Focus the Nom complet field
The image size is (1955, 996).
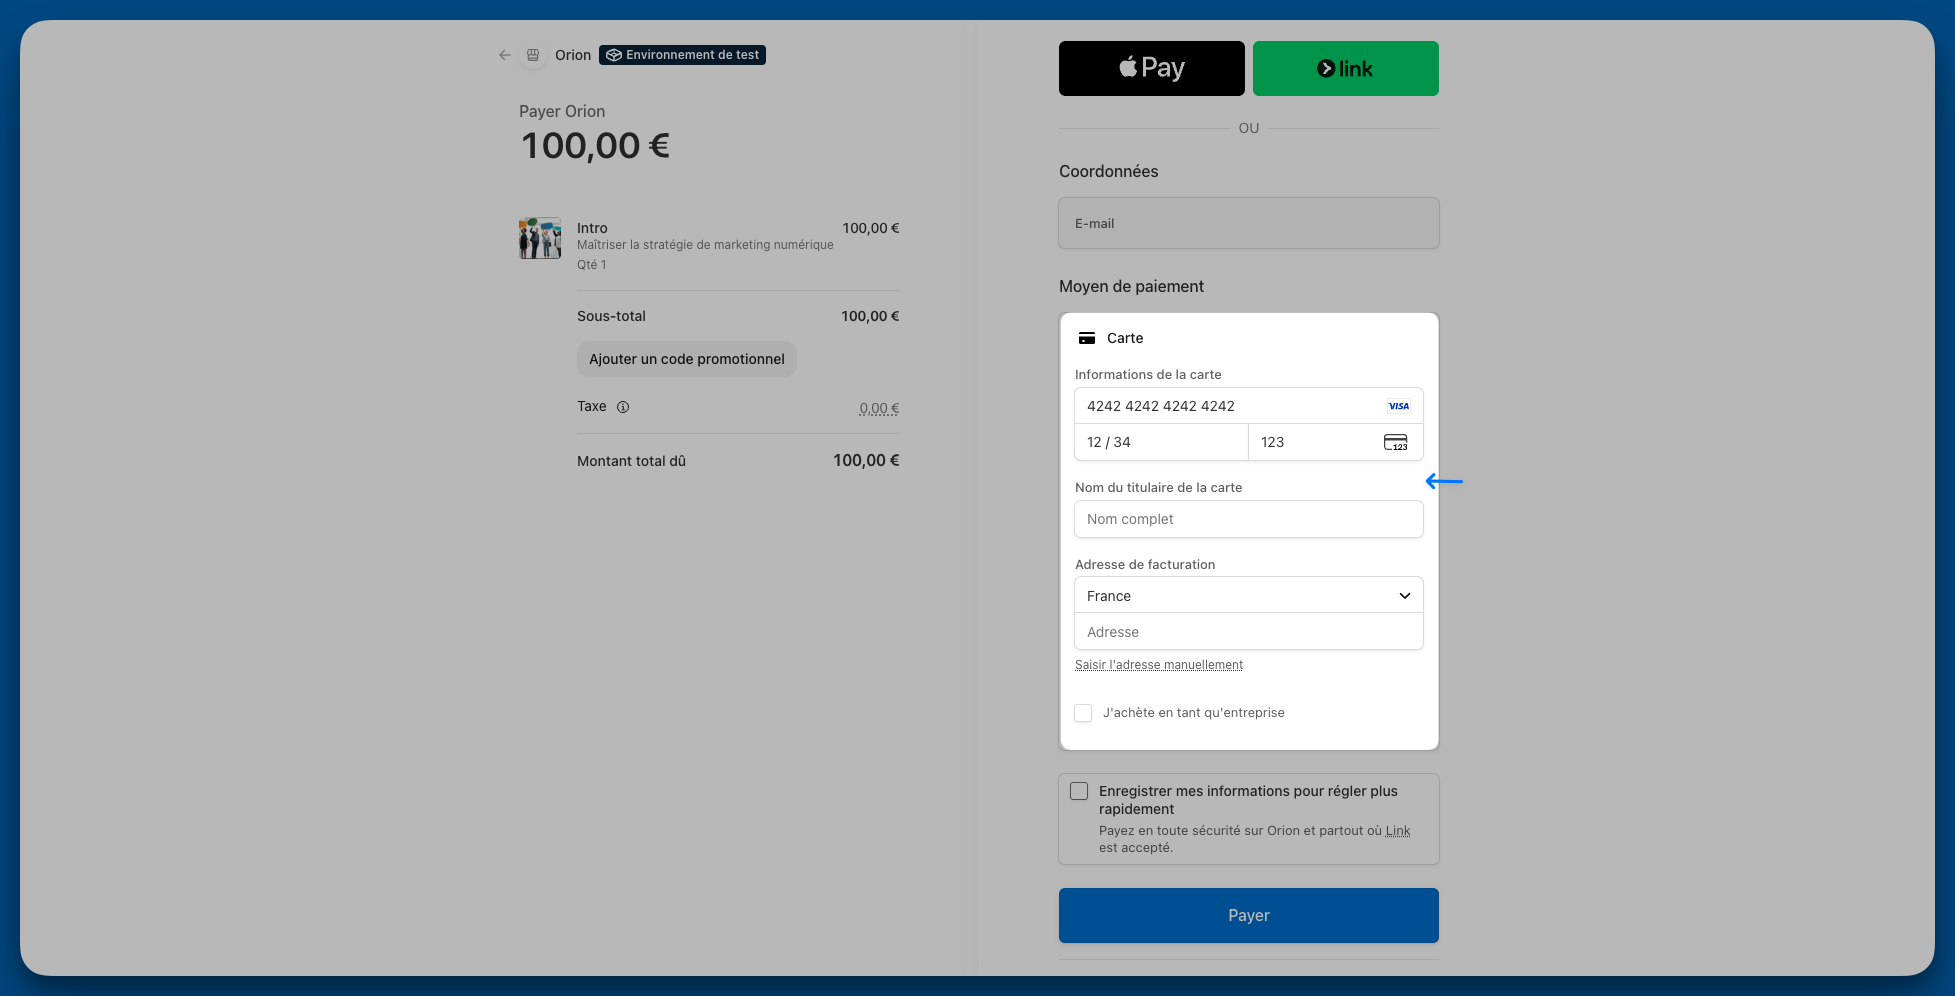click(1248, 519)
